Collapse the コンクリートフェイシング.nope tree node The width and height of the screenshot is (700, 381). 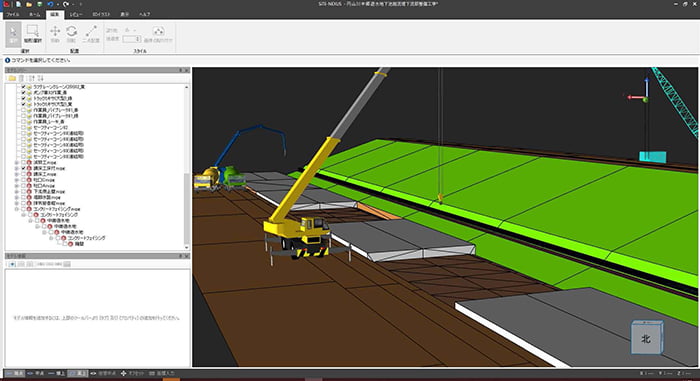[17, 209]
